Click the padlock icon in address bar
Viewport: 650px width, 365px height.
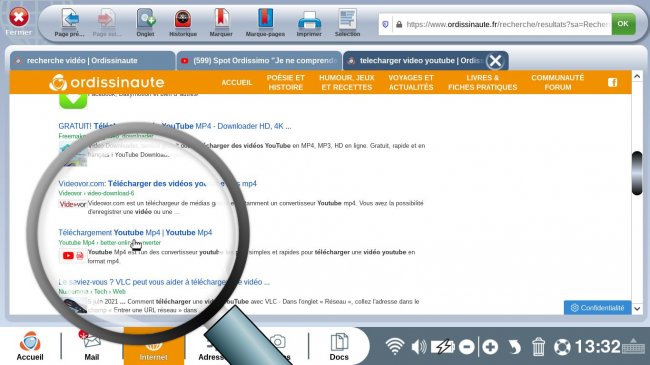pos(399,24)
